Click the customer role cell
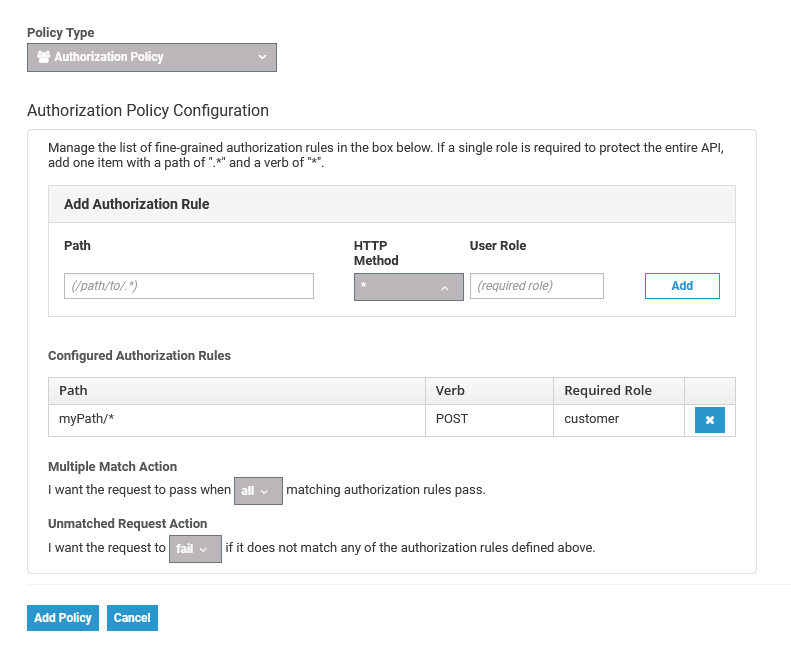Image resolution: width=791 pixels, height=650 pixels. click(592, 419)
